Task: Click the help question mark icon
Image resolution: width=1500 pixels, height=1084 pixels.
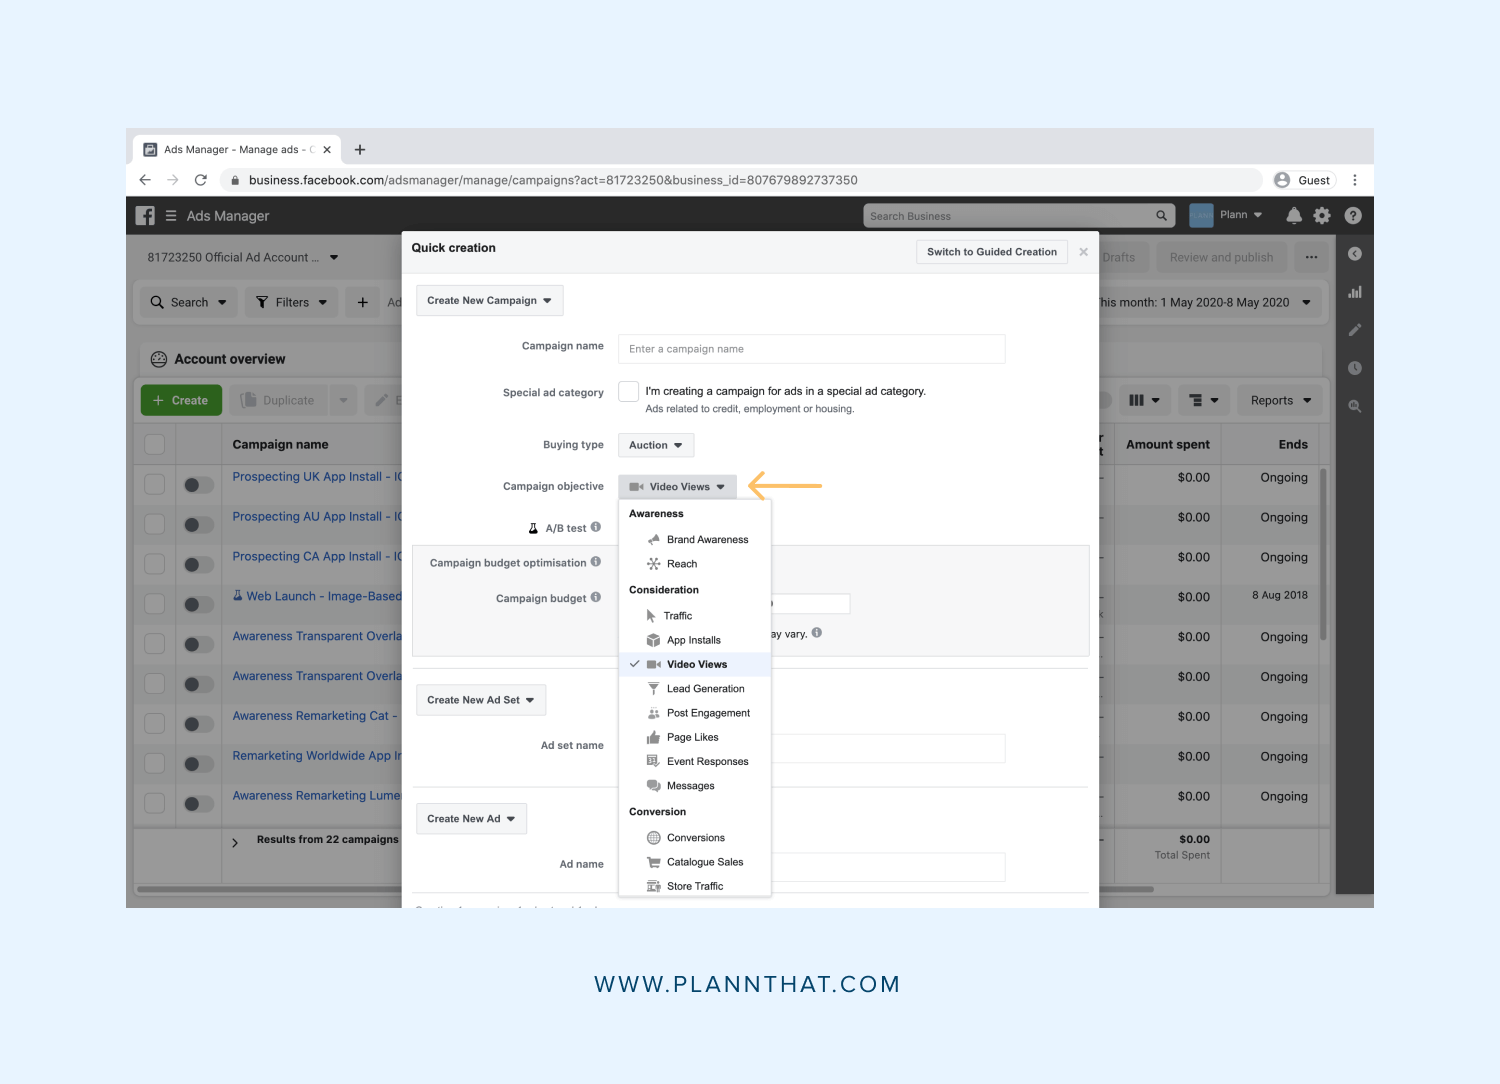Action: [x=1353, y=215]
